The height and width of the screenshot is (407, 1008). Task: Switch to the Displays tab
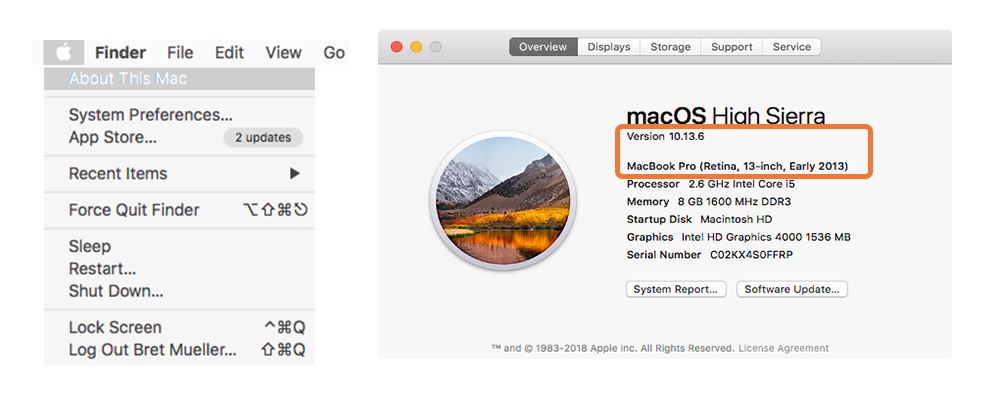[x=609, y=47]
